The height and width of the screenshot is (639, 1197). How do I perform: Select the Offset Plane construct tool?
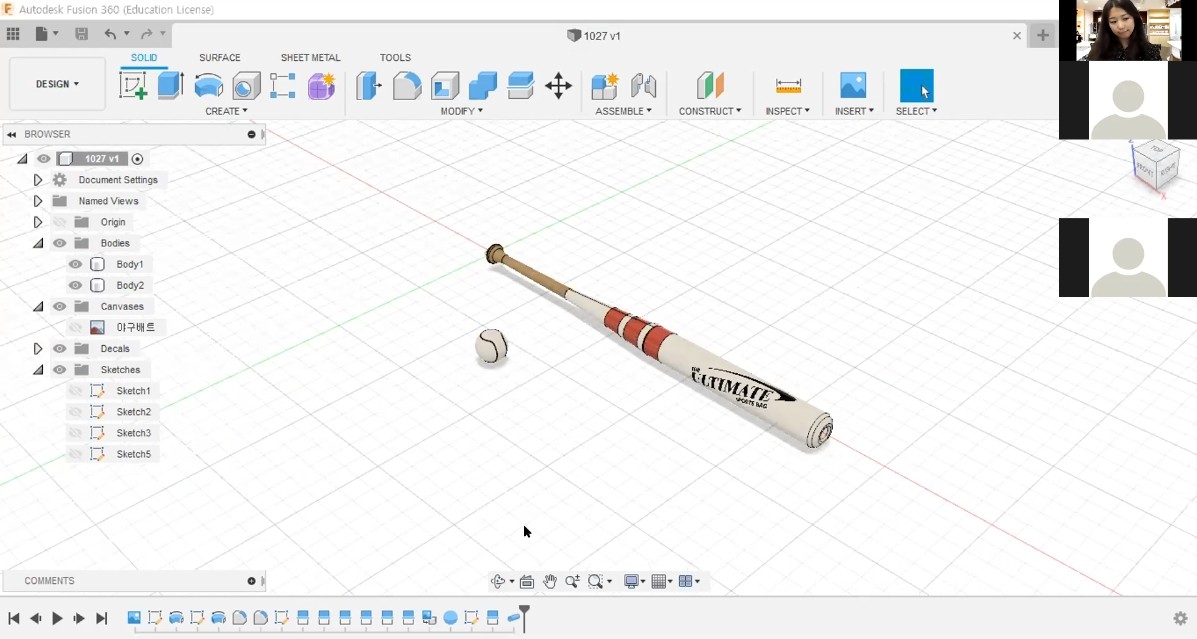(x=710, y=86)
